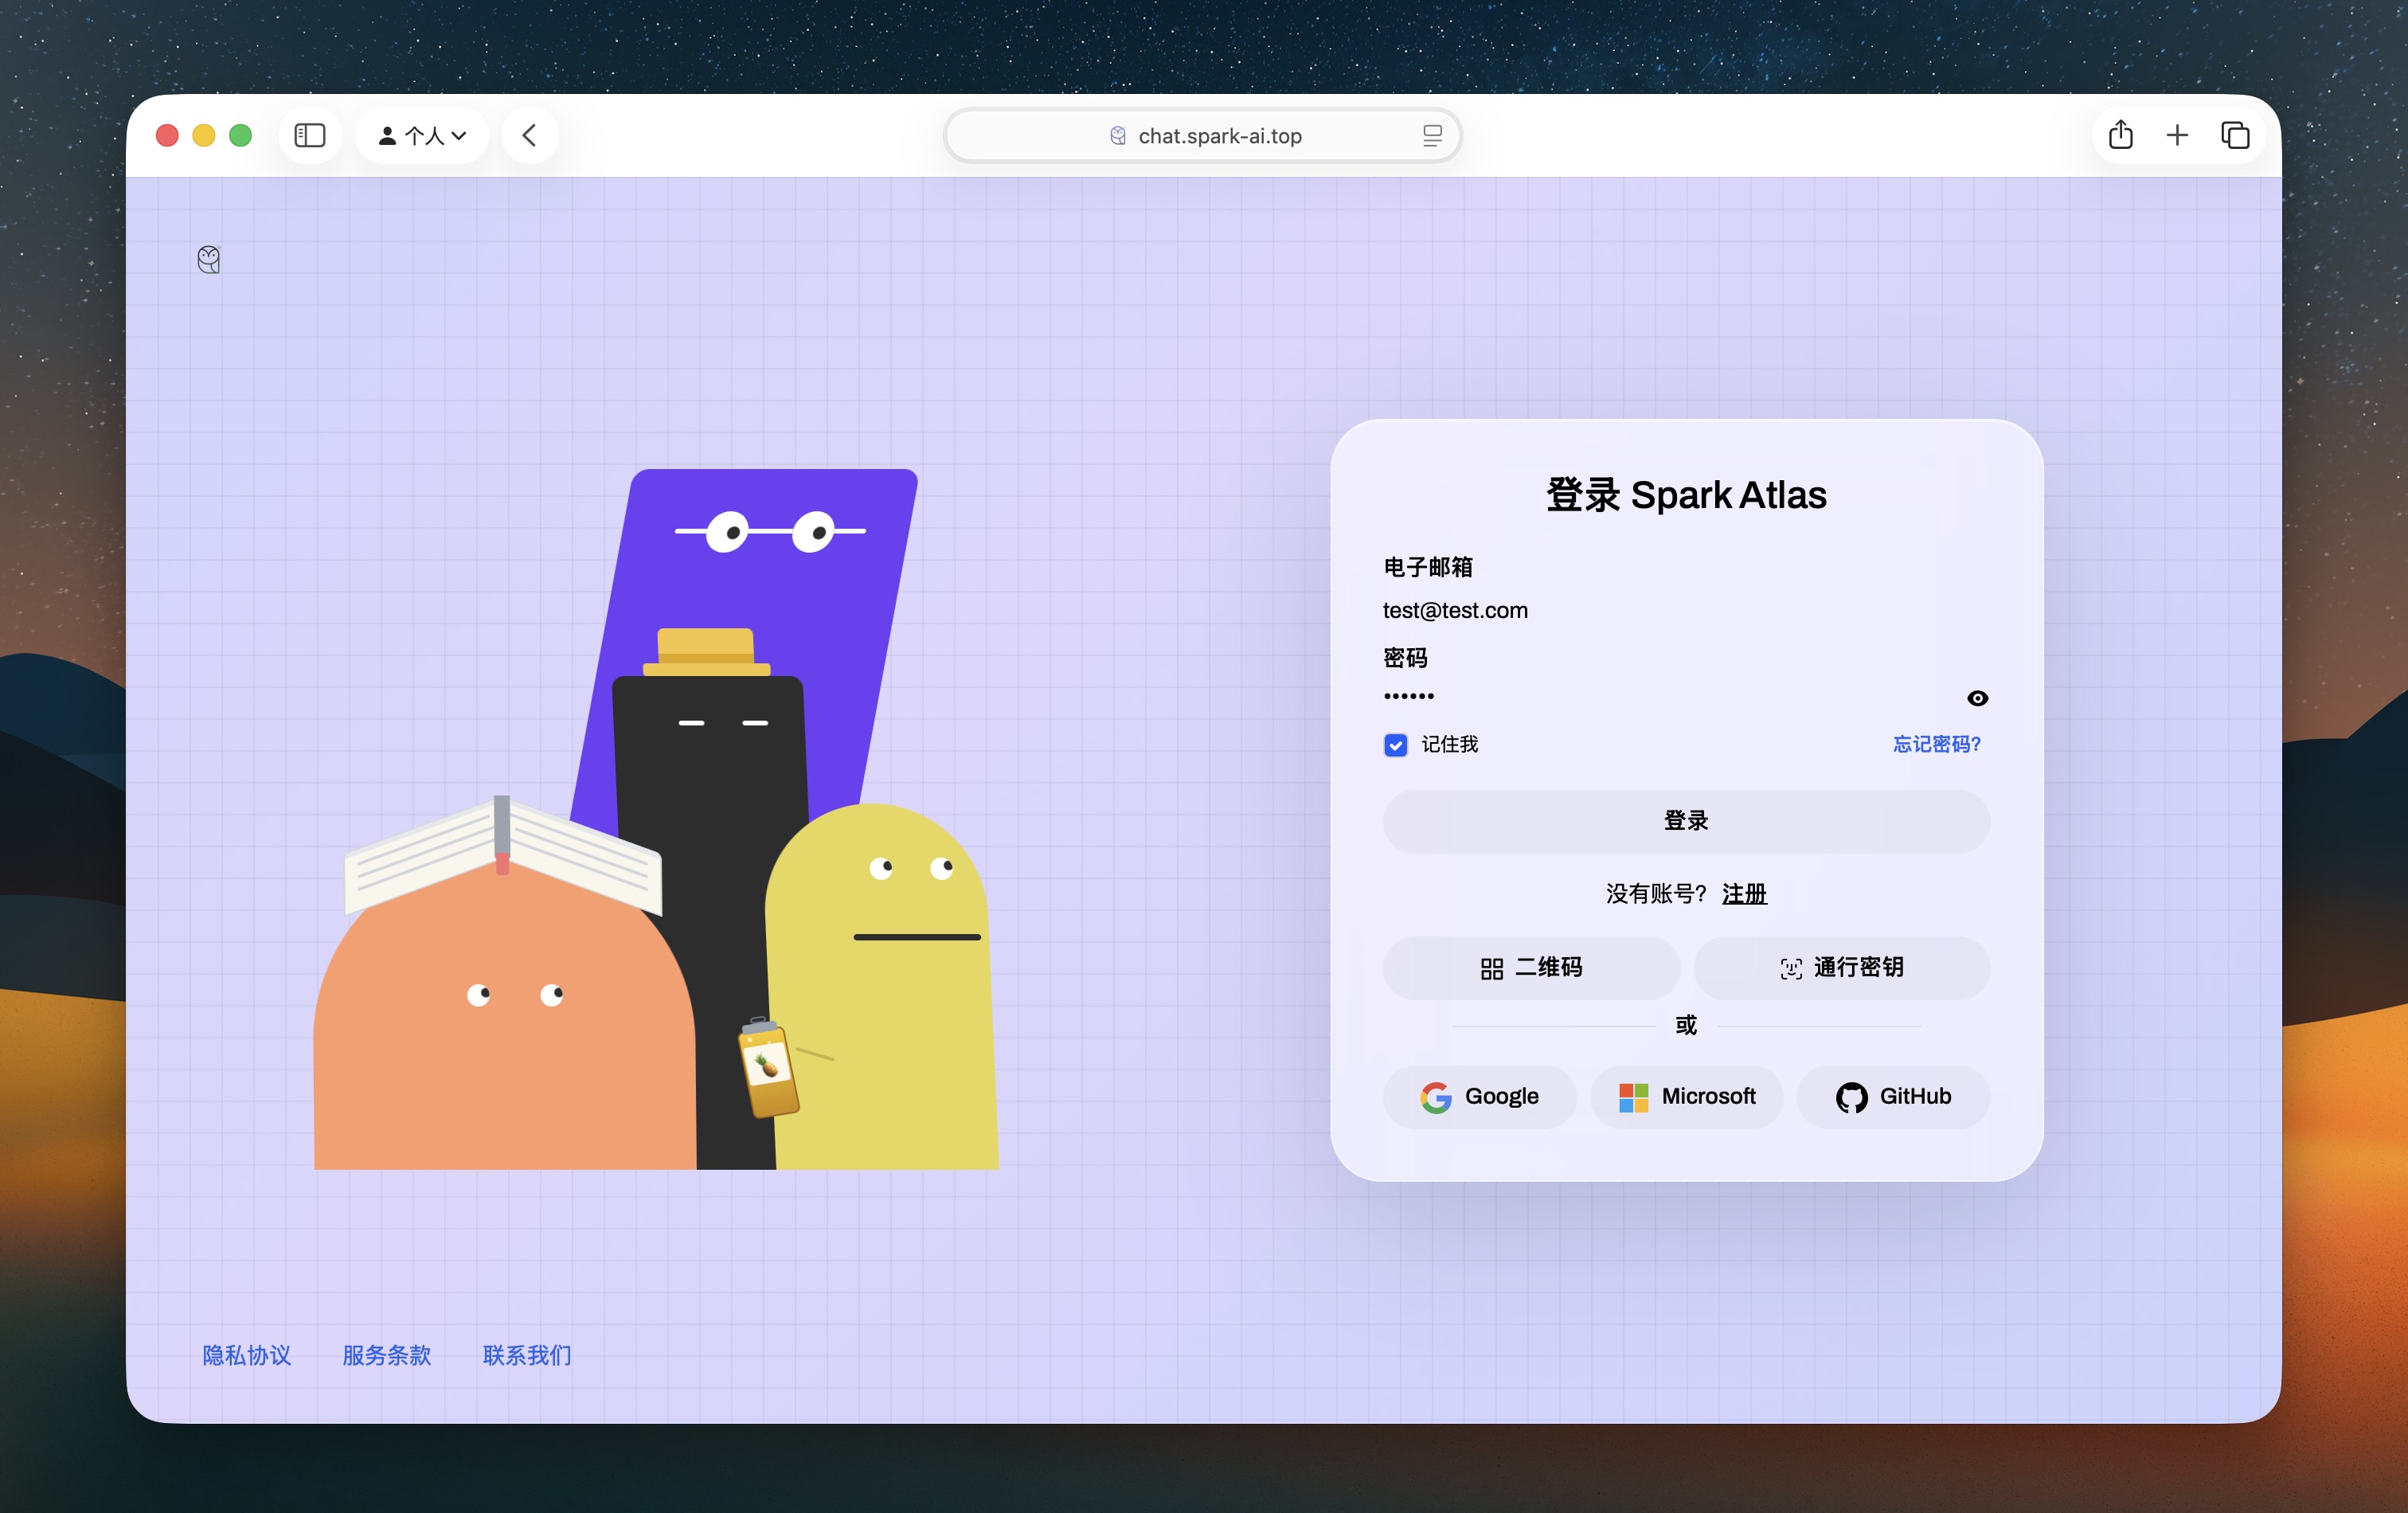This screenshot has width=2408, height=1513.
Task: Open the 个人 profile dropdown
Action: pyautogui.click(x=422, y=135)
